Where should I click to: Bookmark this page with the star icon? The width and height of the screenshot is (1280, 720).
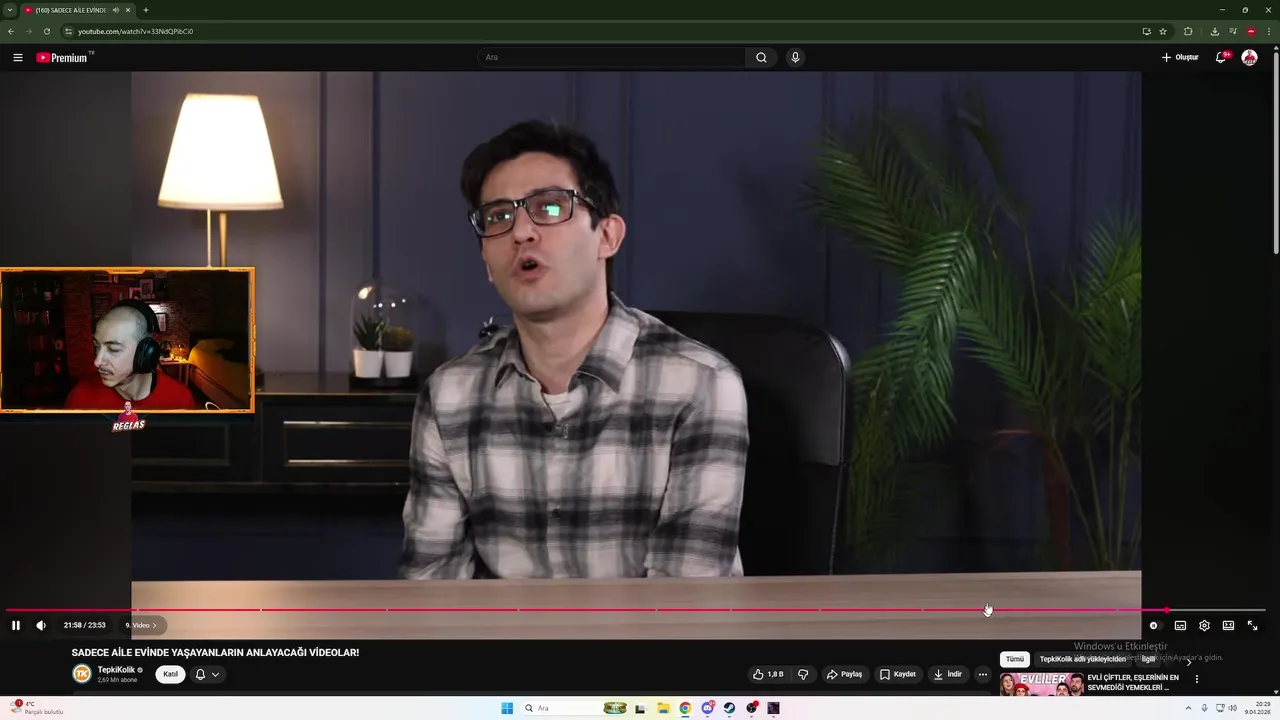pyautogui.click(x=1163, y=31)
